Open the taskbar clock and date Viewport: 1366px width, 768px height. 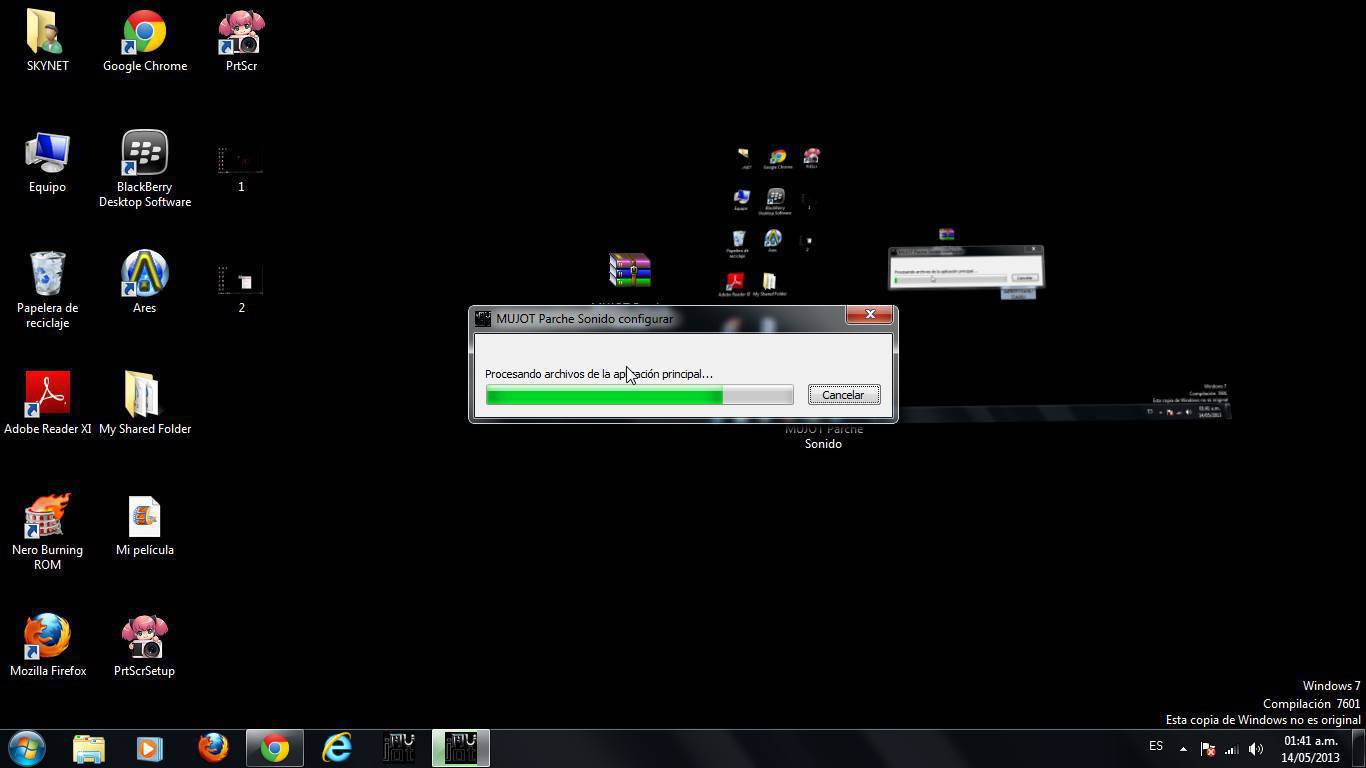pyautogui.click(x=1310, y=749)
